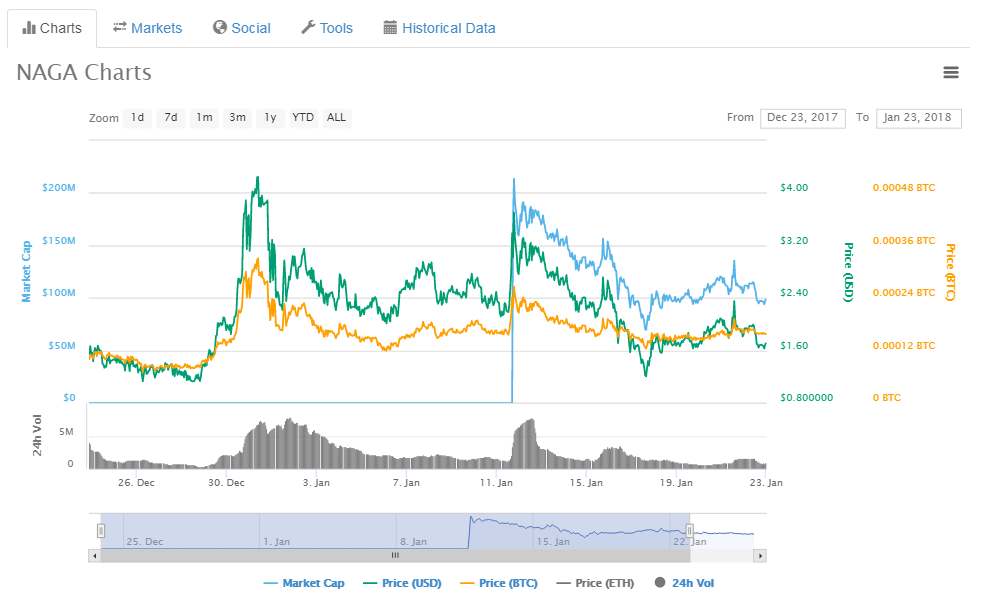Click the exchange arrows icon beside Markets
Screen dimensions: 985x595
[119, 27]
